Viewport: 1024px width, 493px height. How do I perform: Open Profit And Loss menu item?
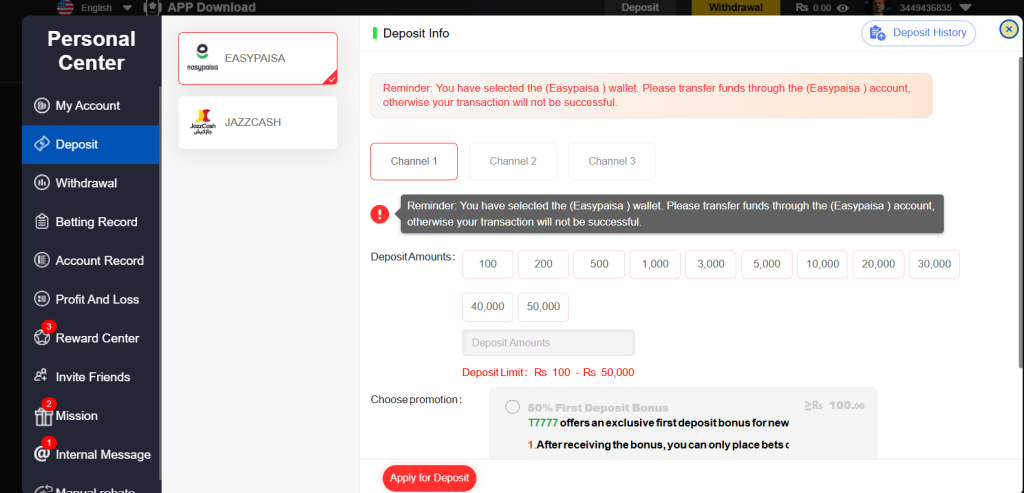point(91,299)
